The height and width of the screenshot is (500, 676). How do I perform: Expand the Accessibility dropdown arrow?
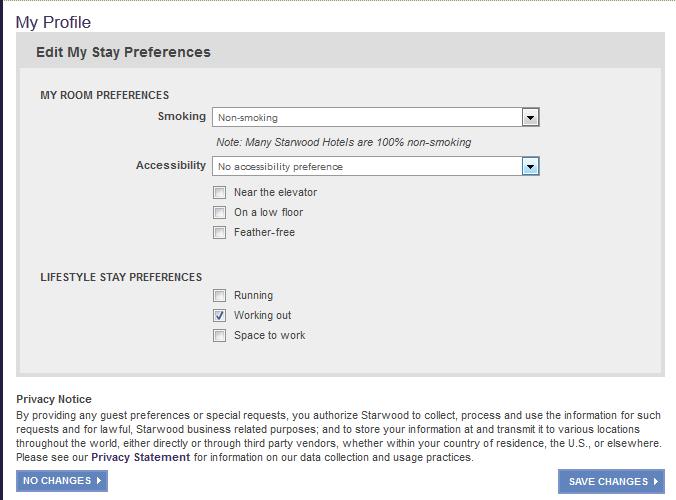(531, 166)
